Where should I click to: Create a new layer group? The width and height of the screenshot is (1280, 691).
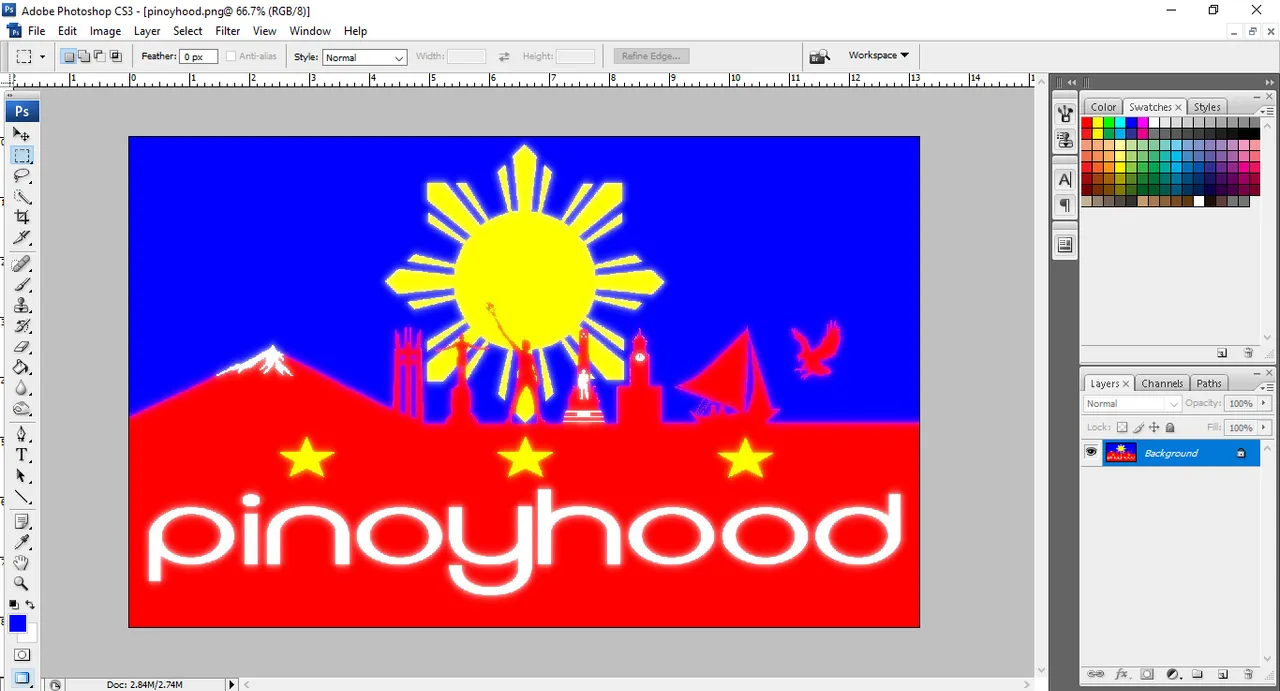tap(1197, 674)
